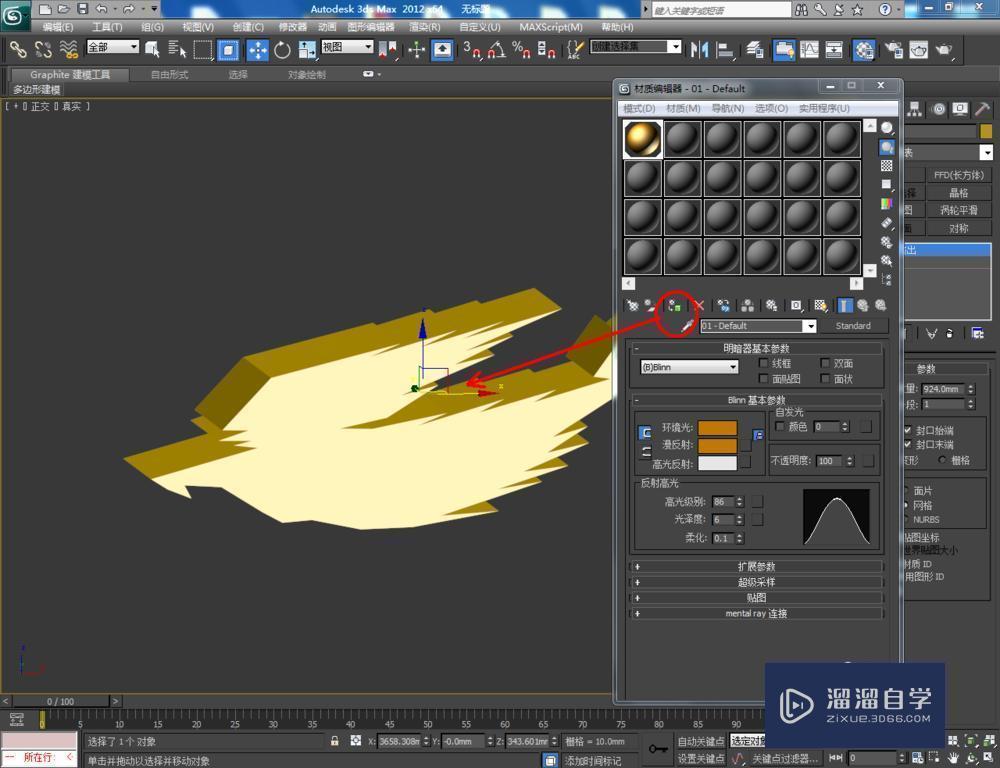Collapse the Blinn 基本参数 rollout
The width and height of the screenshot is (1000, 768).
[637, 399]
